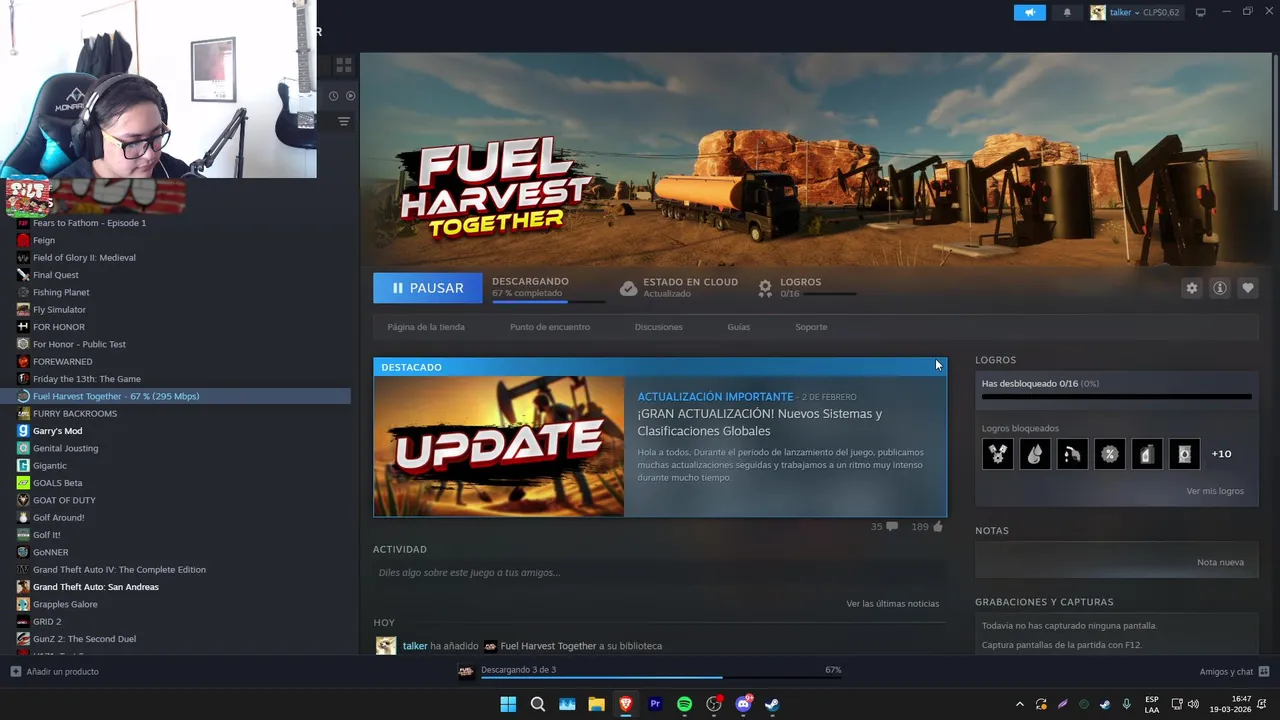
Task: Open the 'Página de la tienda' tab
Action: (x=426, y=327)
